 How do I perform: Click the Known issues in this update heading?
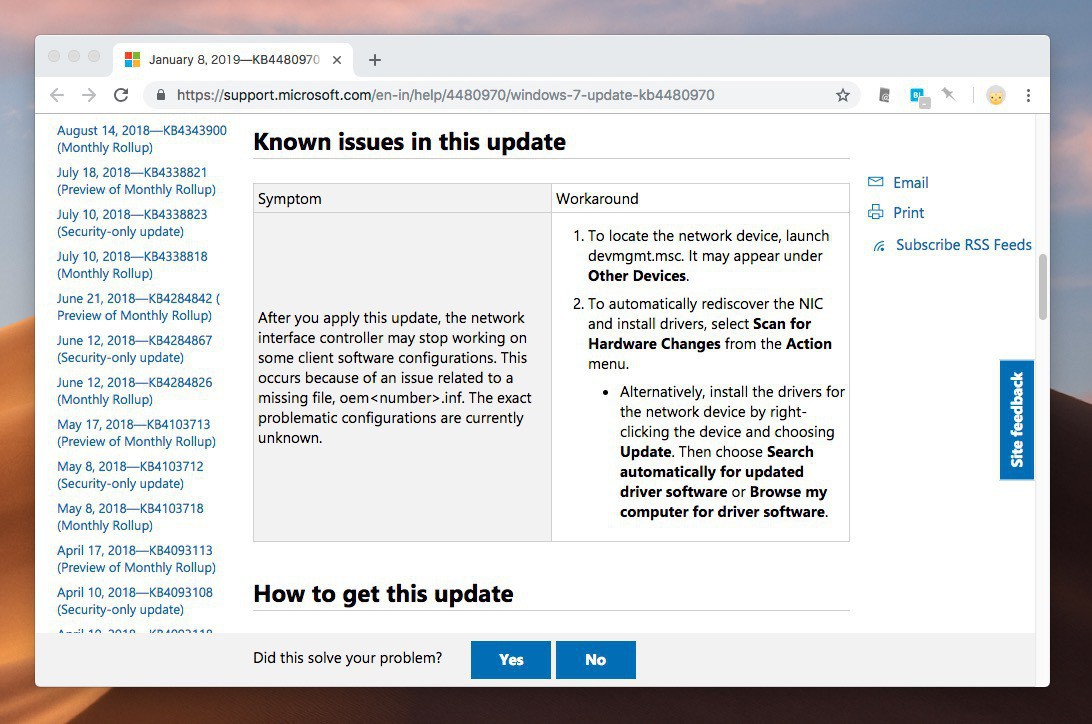click(410, 142)
